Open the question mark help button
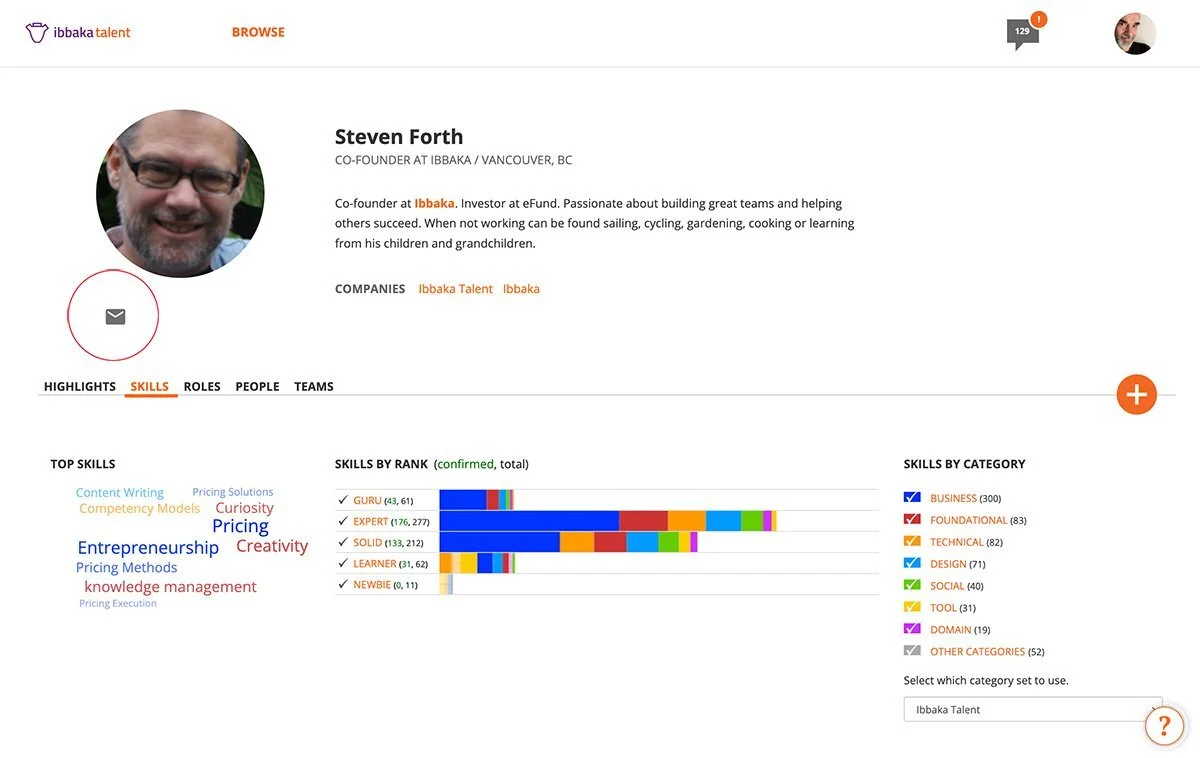The width and height of the screenshot is (1200, 758). pyautogui.click(x=1164, y=726)
